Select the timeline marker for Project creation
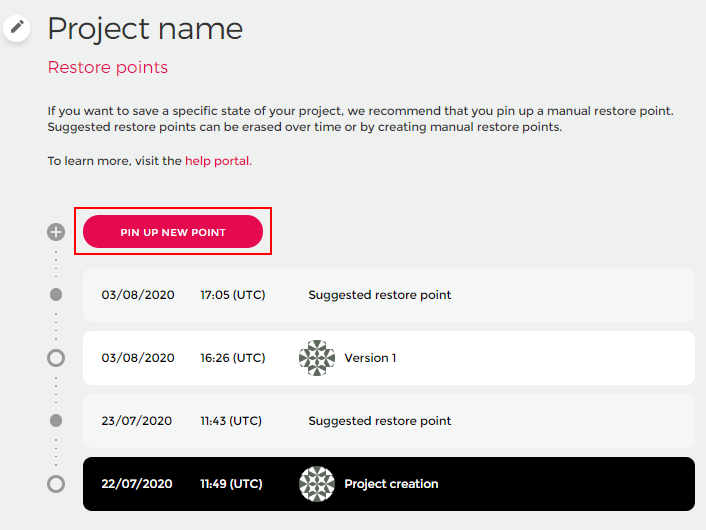The width and height of the screenshot is (706, 530). (56, 484)
